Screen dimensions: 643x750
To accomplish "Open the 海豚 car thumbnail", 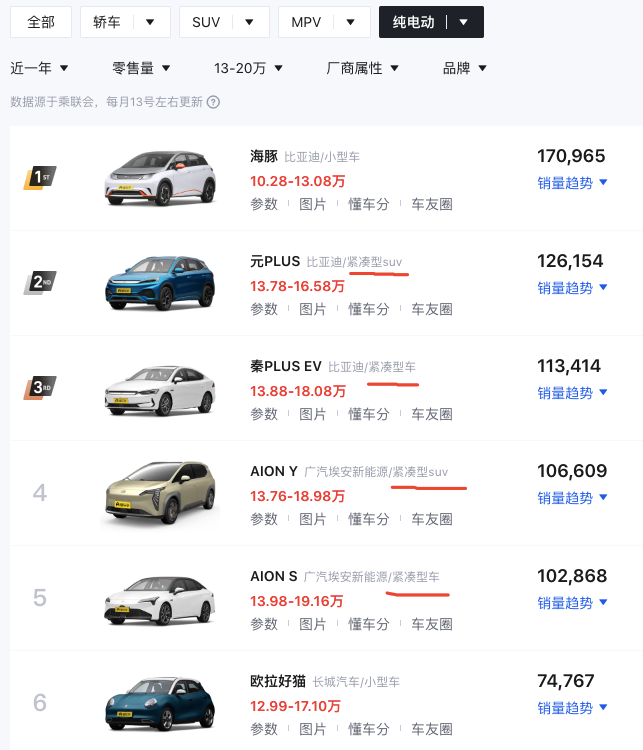I will pyautogui.click(x=159, y=178).
